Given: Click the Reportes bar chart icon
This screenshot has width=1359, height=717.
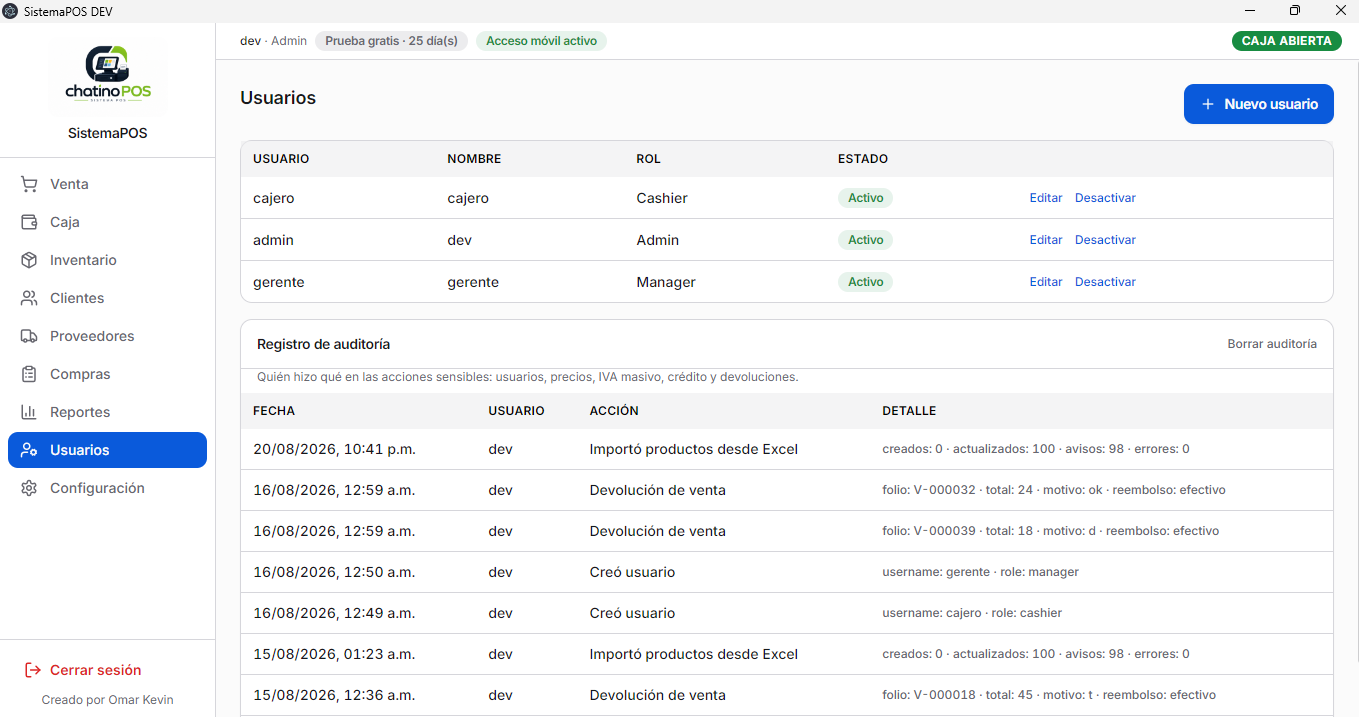Looking at the screenshot, I should [x=29, y=412].
